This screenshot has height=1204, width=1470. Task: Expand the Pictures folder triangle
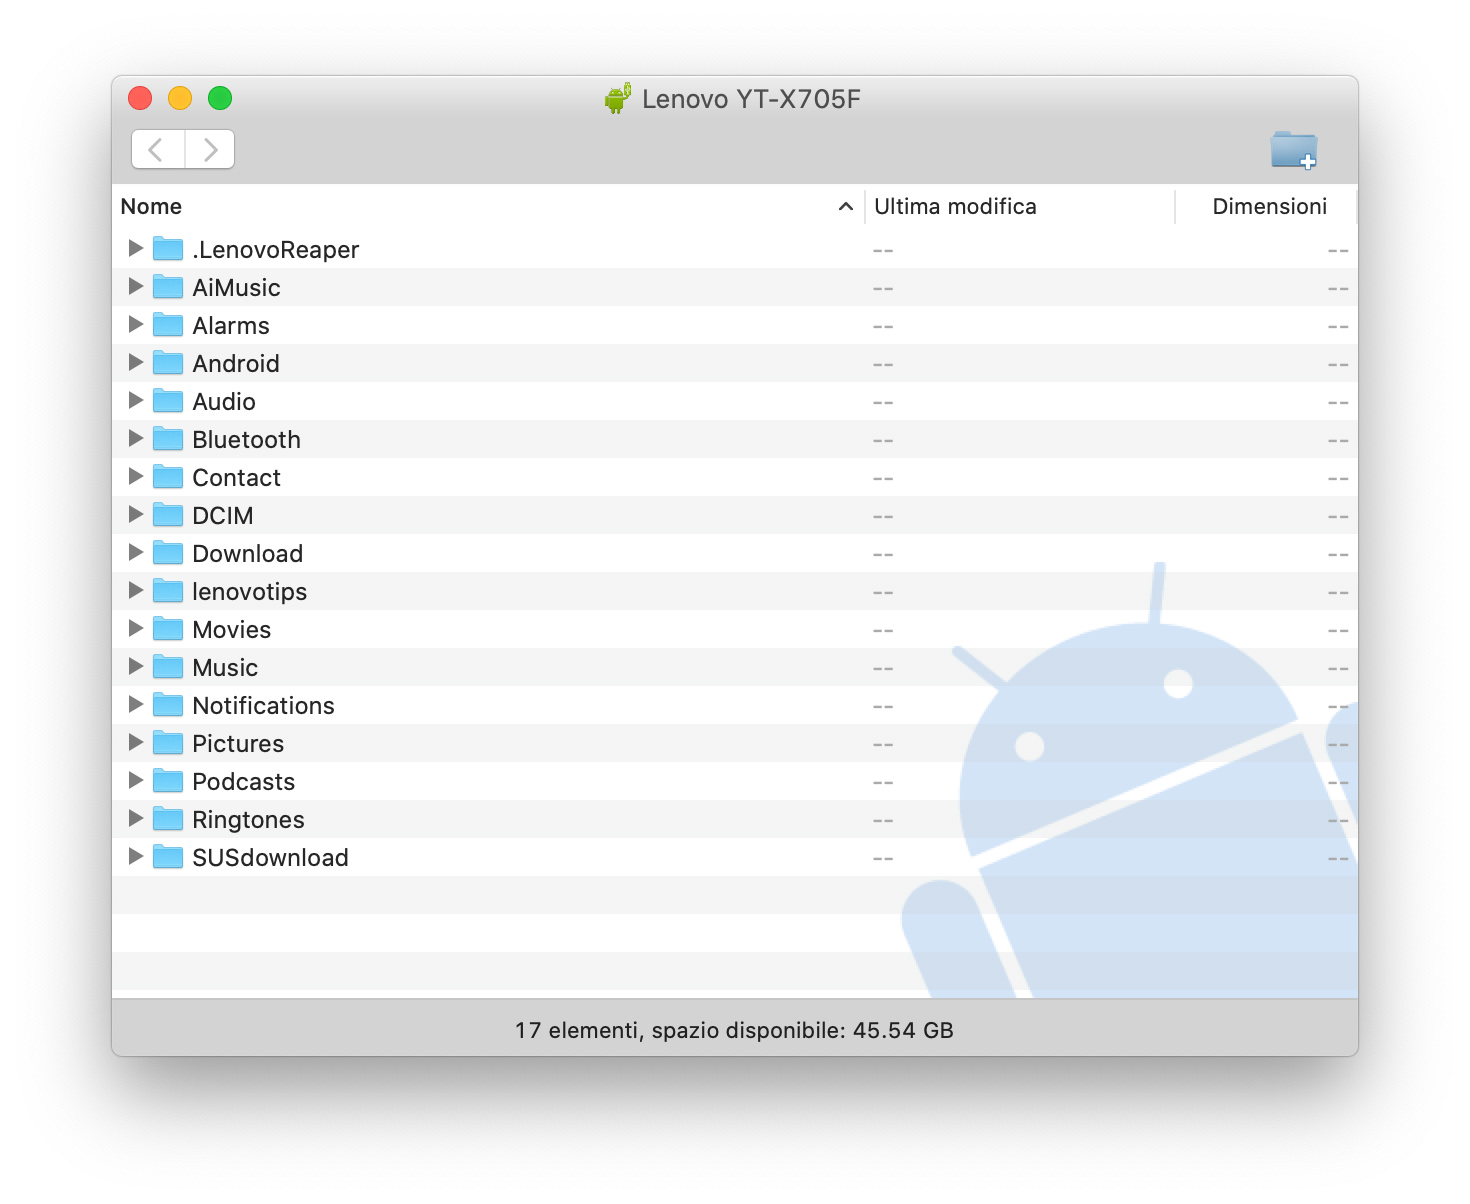coord(136,742)
